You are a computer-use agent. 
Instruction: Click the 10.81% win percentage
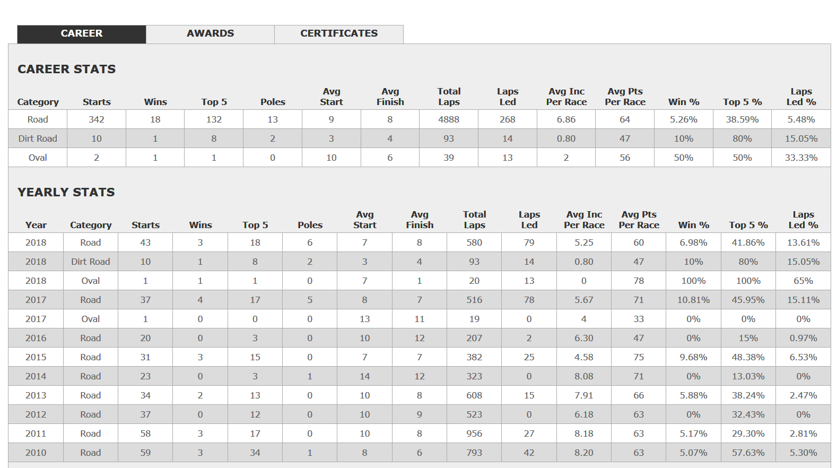pyautogui.click(x=693, y=300)
